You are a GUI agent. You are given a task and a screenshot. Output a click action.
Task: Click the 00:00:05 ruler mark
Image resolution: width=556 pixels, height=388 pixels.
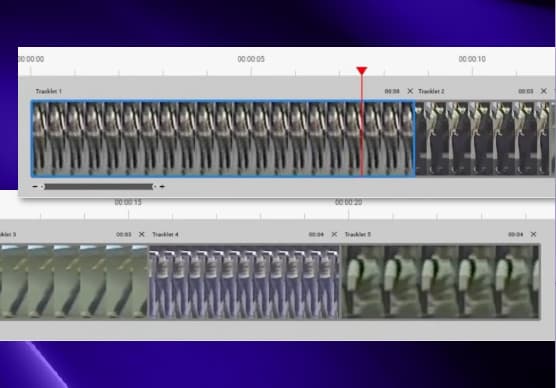pyautogui.click(x=251, y=59)
